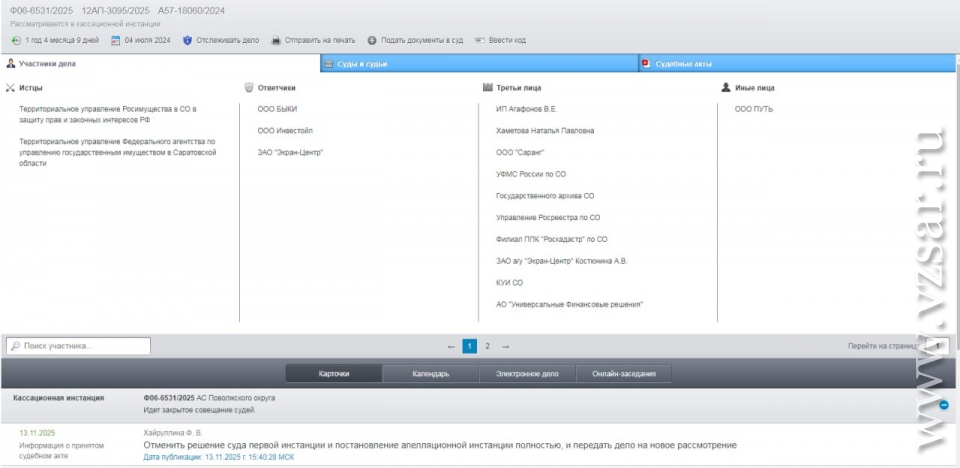This screenshot has height=468, width=960.
Task: Open the Участники дела tab
Action: click(46, 63)
